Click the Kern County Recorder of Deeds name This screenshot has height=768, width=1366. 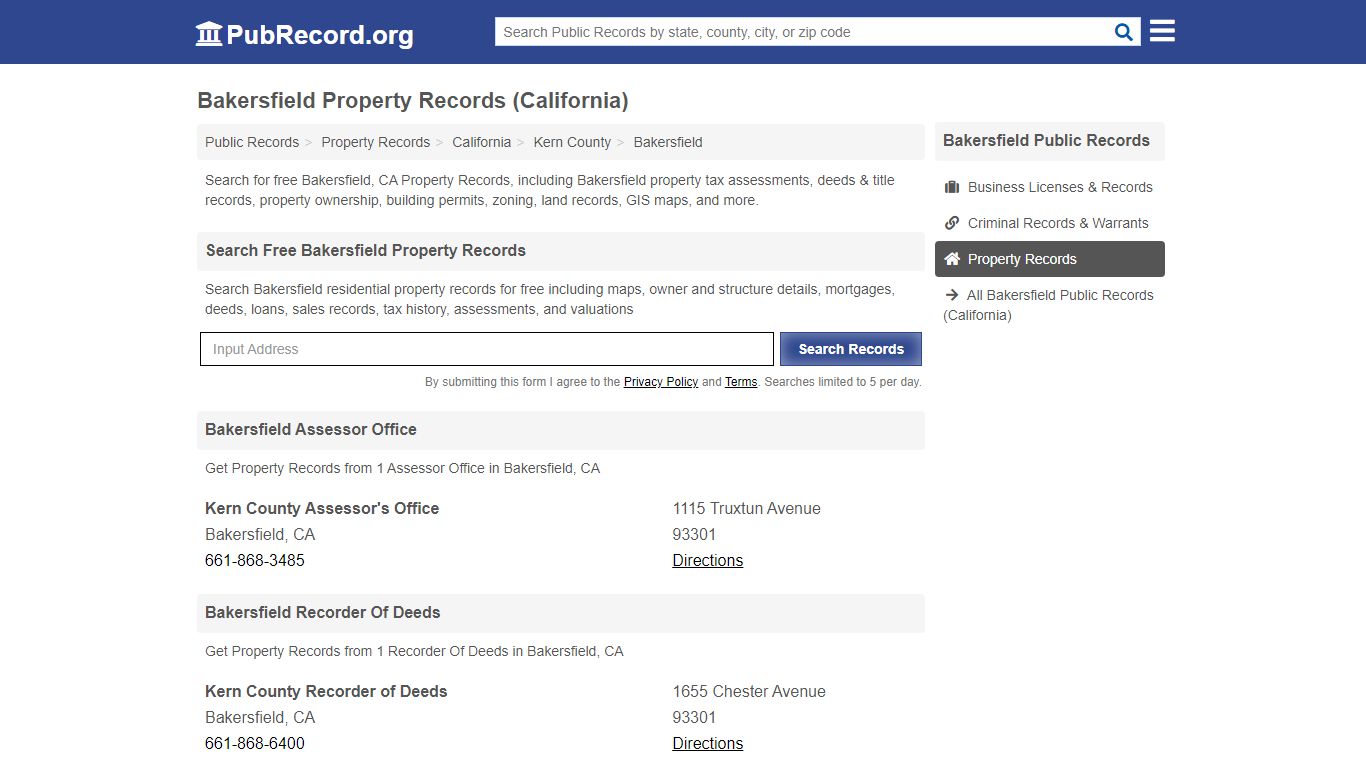[326, 691]
